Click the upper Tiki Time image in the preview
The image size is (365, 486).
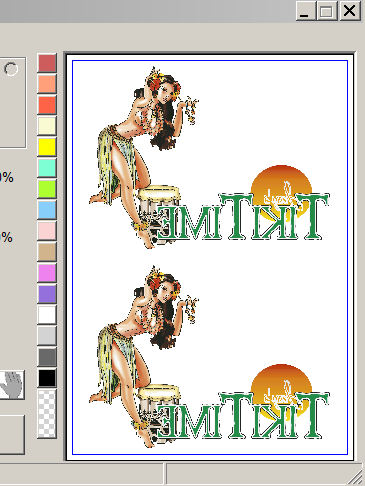pyautogui.click(x=209, y=157)
